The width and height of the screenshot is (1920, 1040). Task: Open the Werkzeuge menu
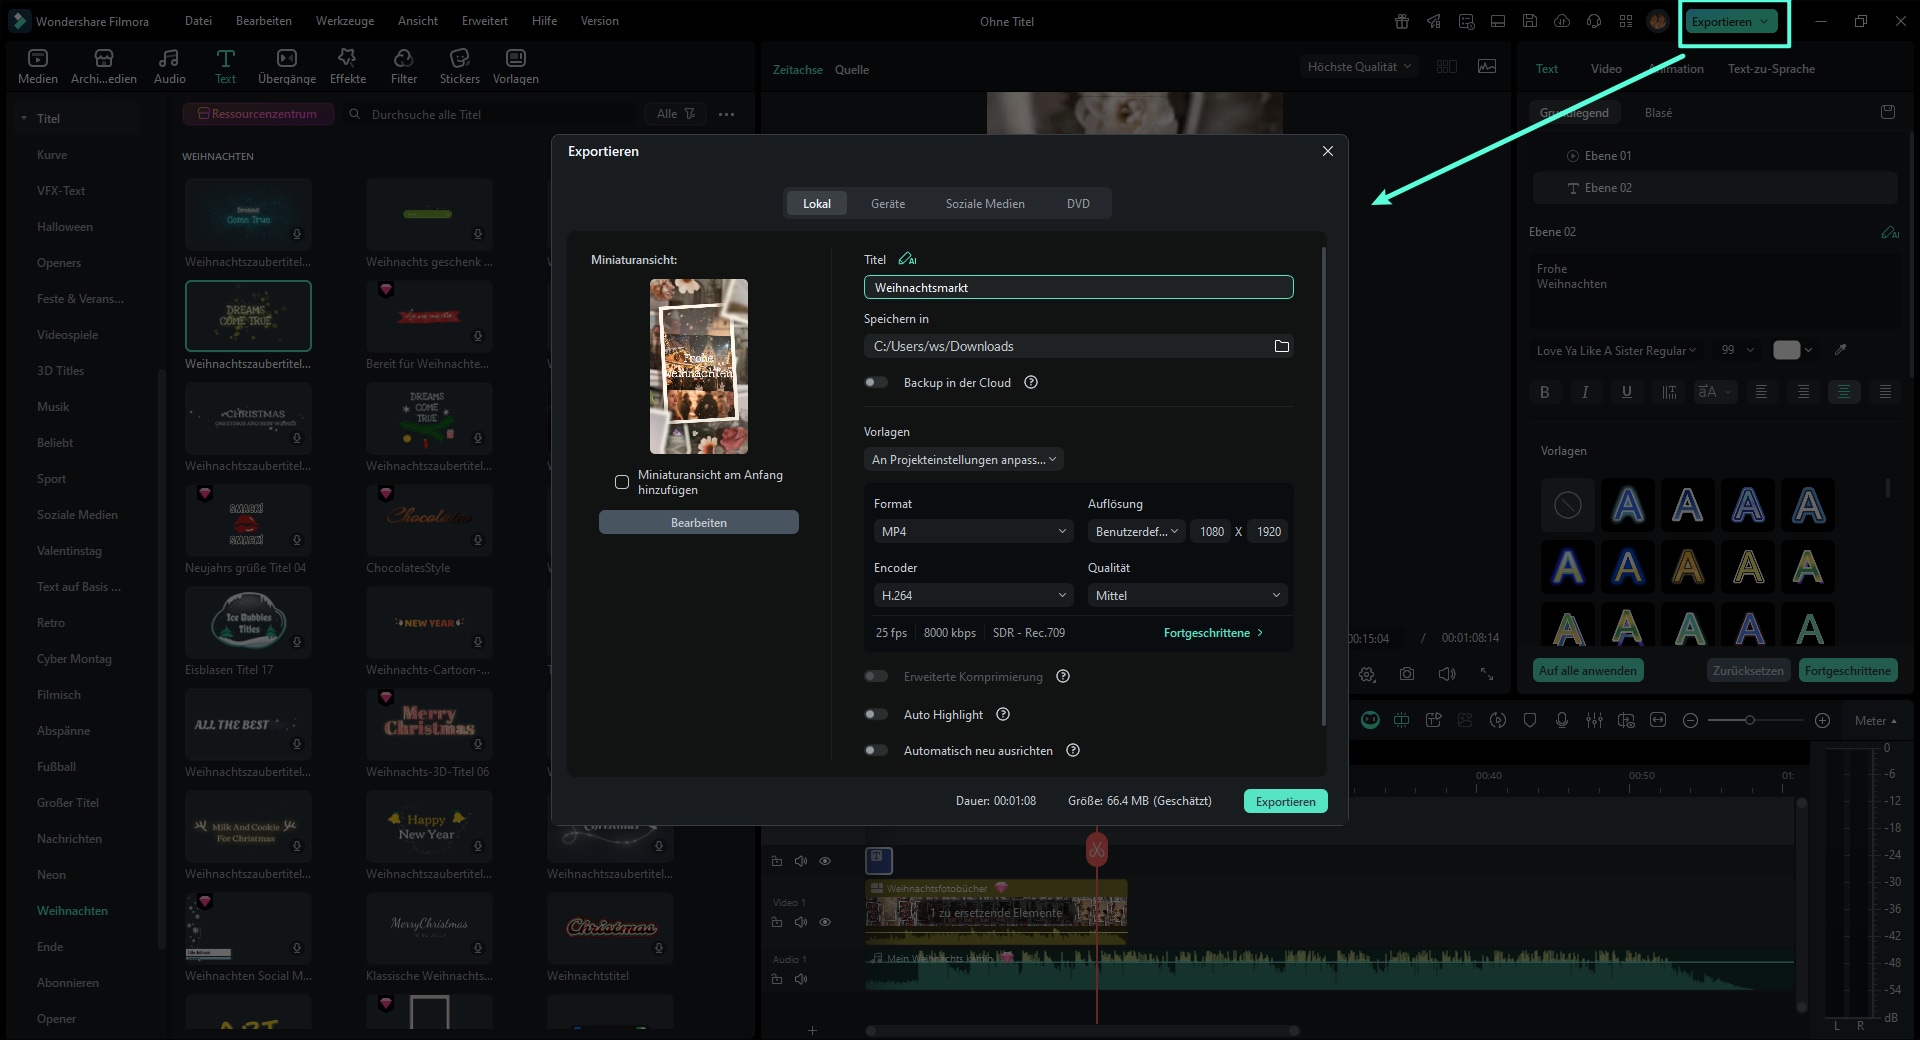pyautogui.click(x=344, y=21)
